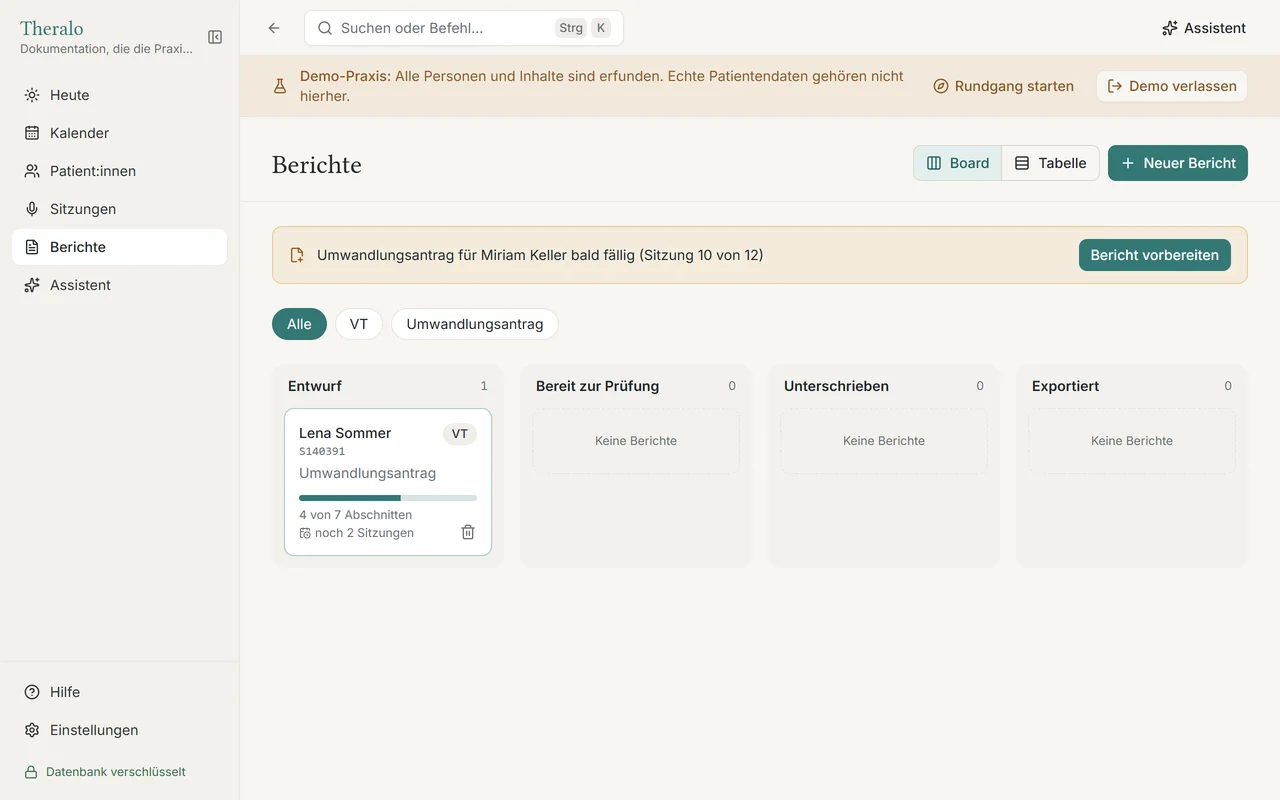Create a report with Neuer Bericht
This screenshot has height=800, width=1280.
click(1178, 163)
